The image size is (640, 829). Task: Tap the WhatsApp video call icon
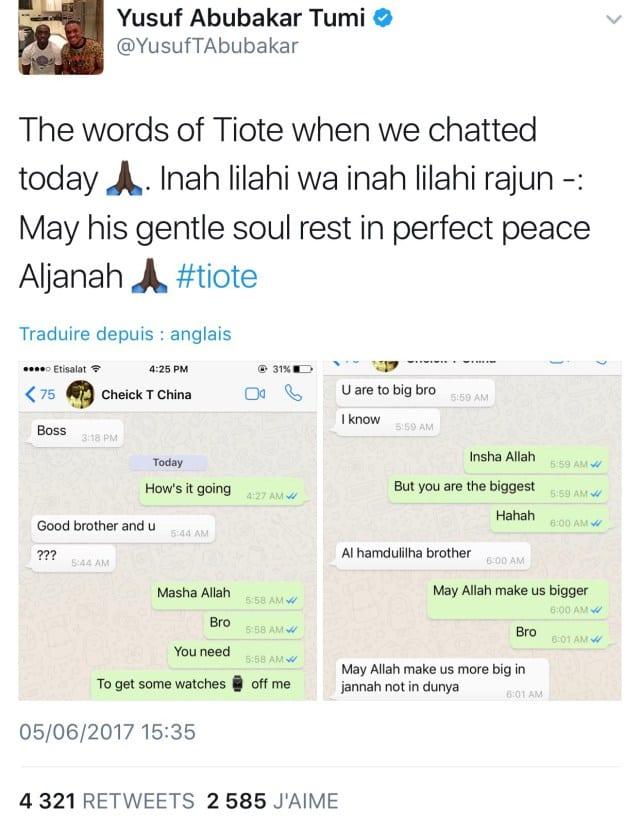tap(255, 394)
